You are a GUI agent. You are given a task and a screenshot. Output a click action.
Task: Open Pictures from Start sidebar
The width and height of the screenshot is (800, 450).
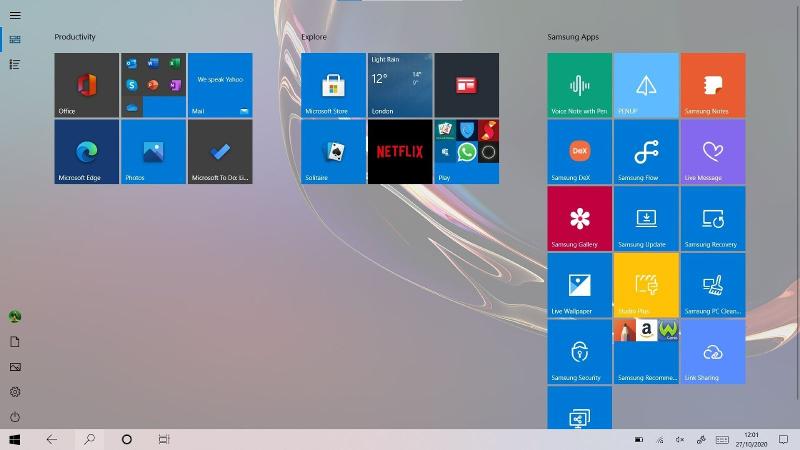(15, 367)
